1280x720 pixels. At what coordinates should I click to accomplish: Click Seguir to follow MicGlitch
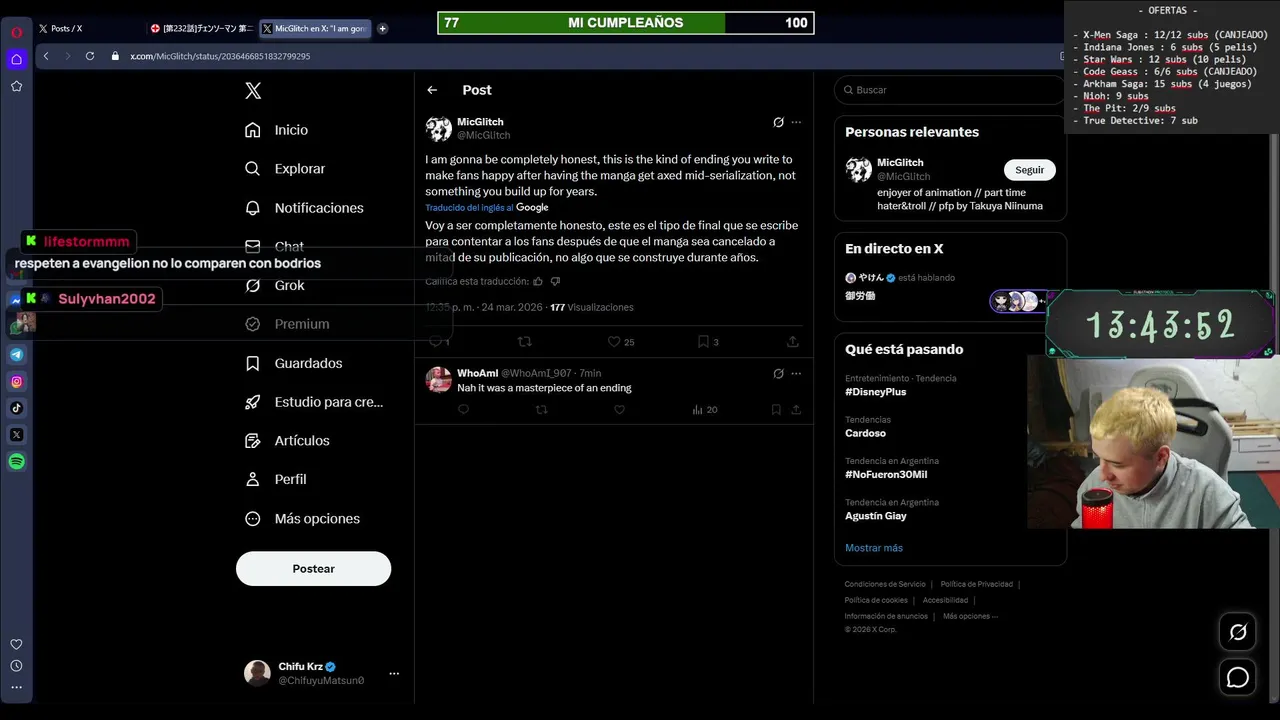coord(1029,170)
